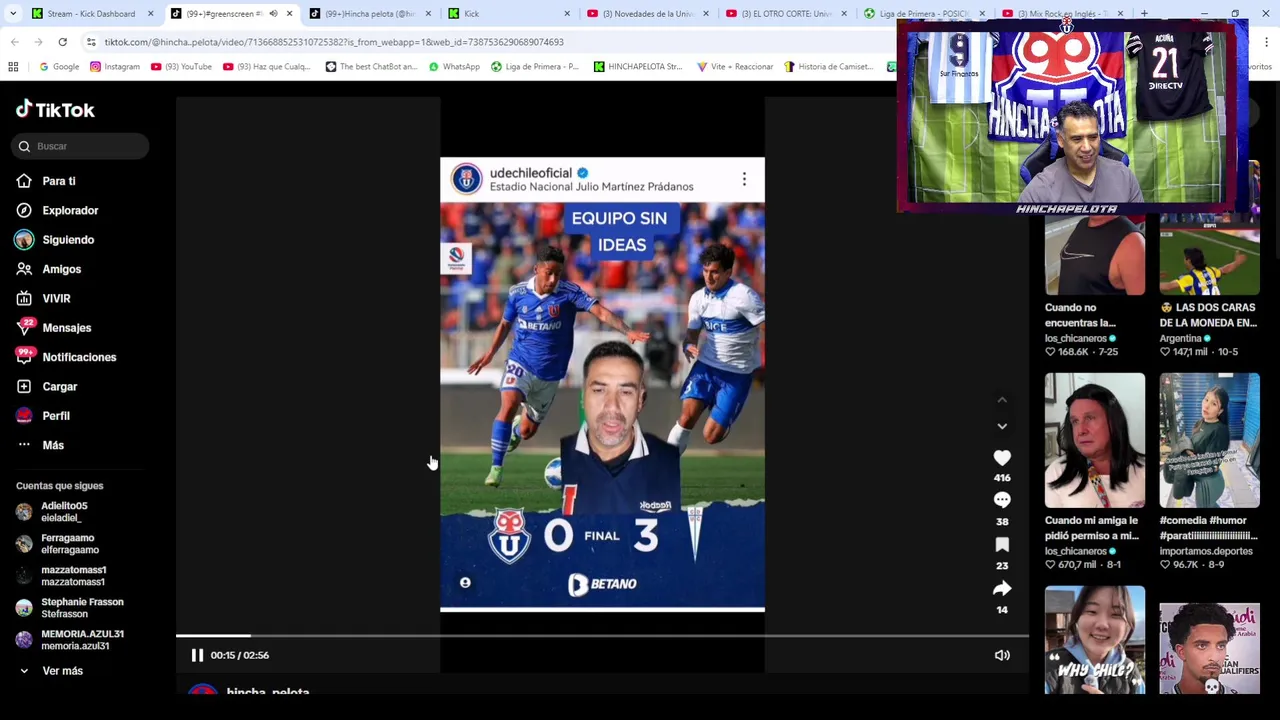The height and width of the screenshot is (720, 1280).
Task: Pause the video playback
Action: pyautogui.click(x=197, y=655)
